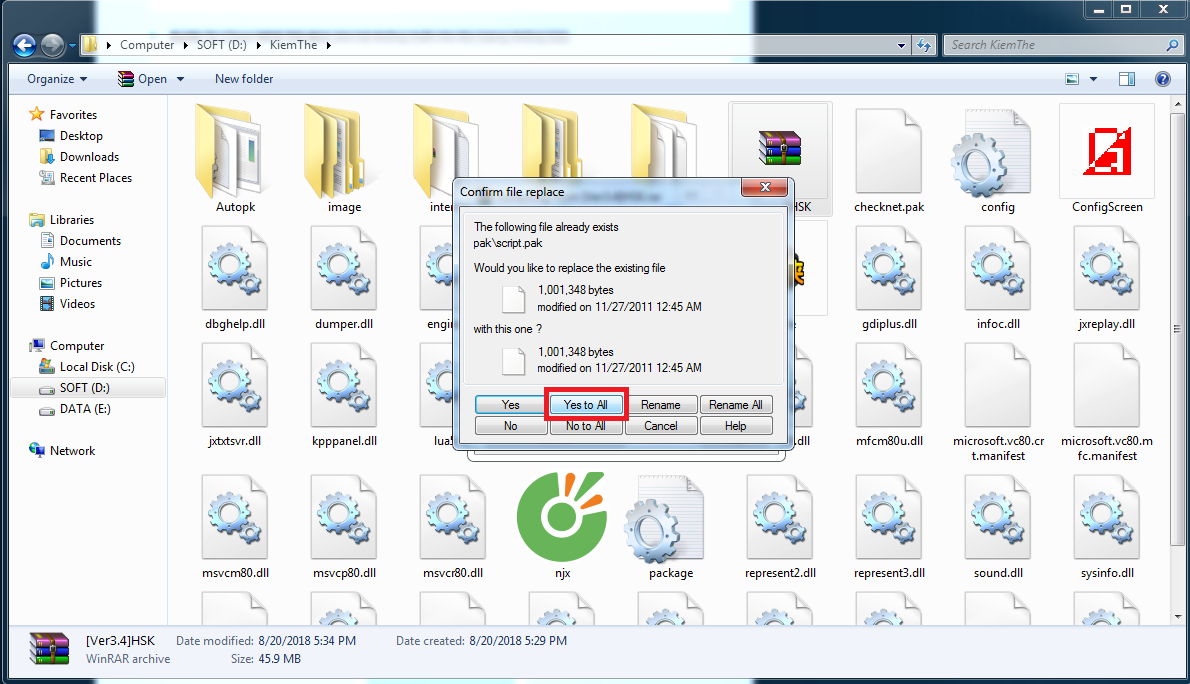This screenshot has width=1190, height=684.
Task: Click the Yes to All button
Action: click(x=586, y=405)
